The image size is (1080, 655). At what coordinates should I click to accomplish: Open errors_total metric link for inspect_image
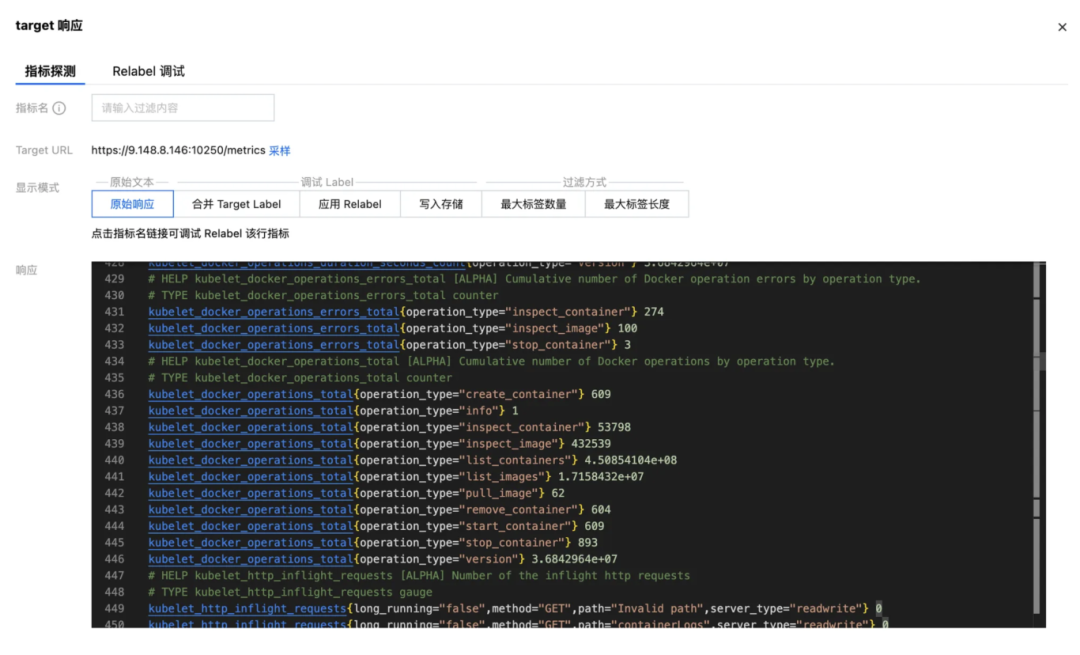pos(273,329)
